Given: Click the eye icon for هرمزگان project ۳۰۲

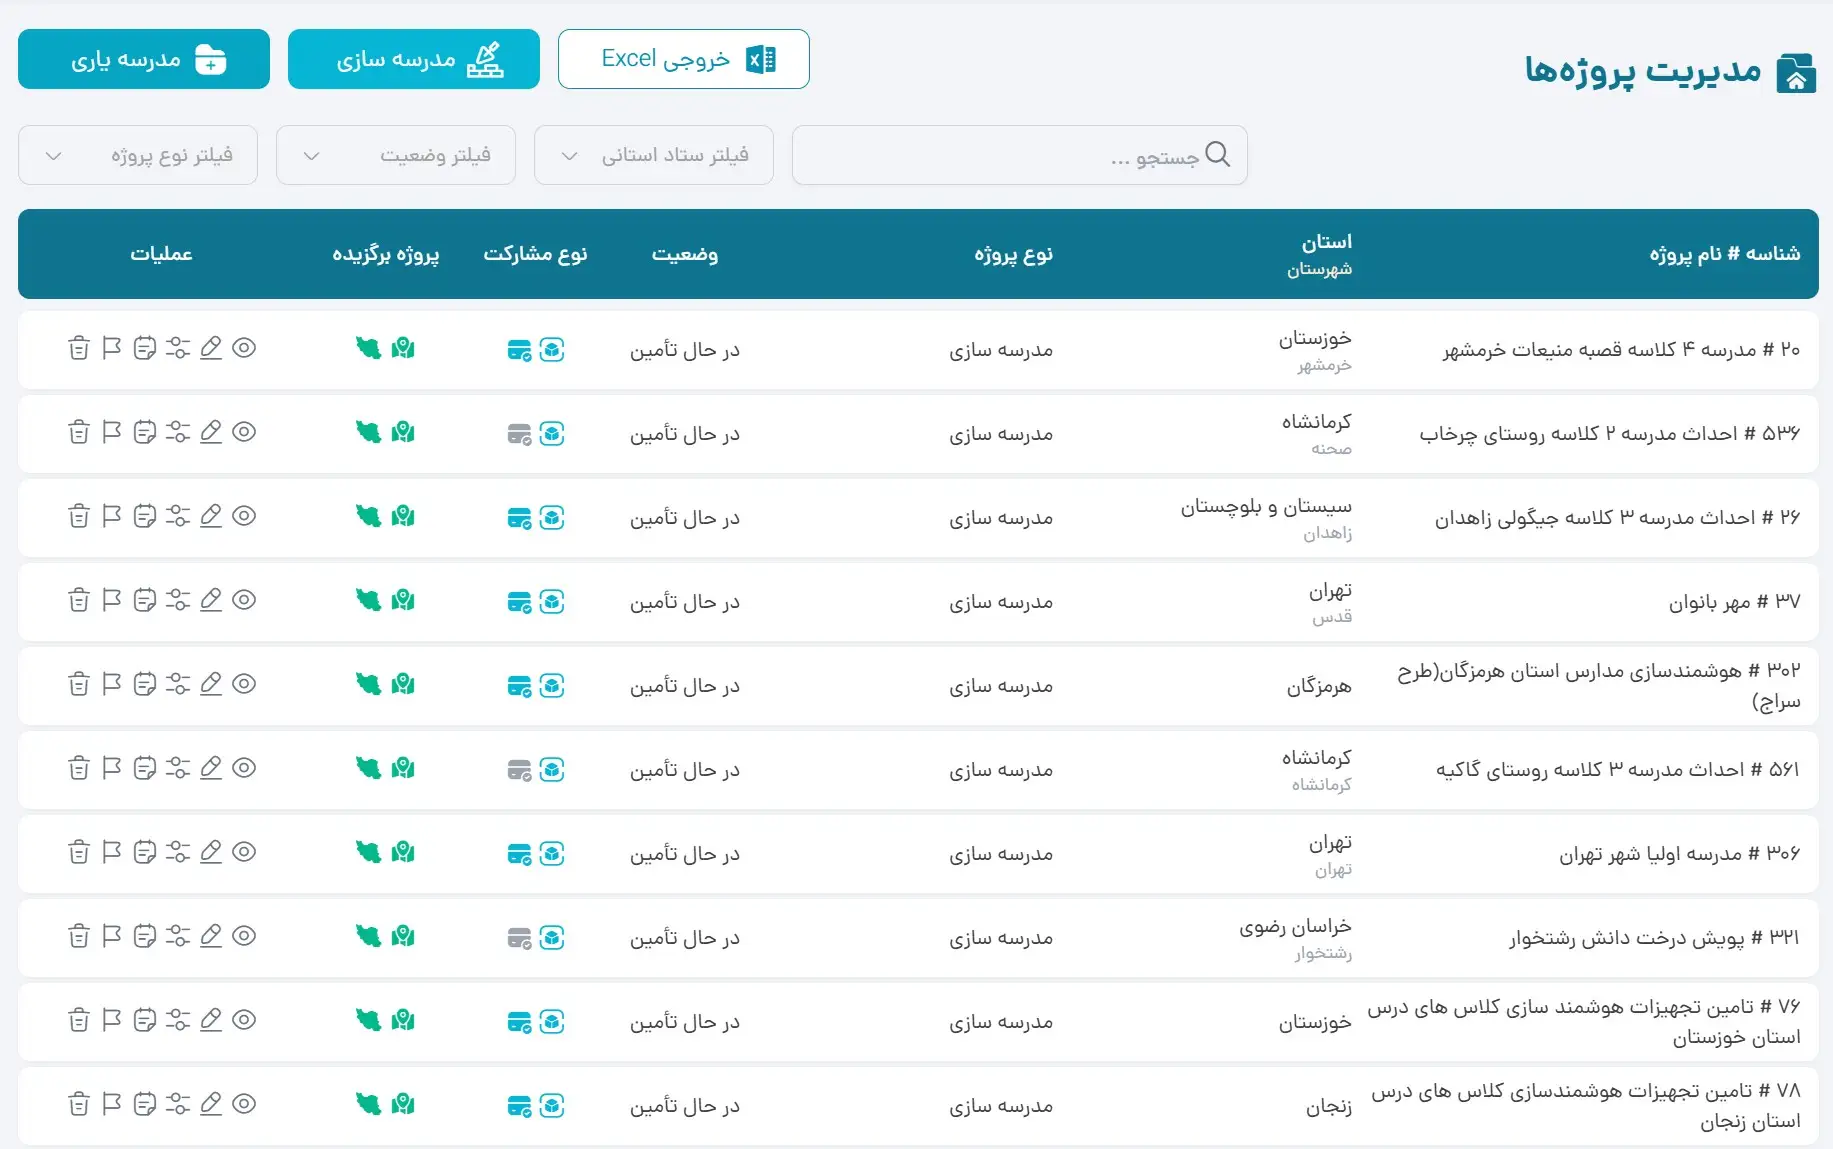Looking at the screenshot, I should (x=244, y=684).
